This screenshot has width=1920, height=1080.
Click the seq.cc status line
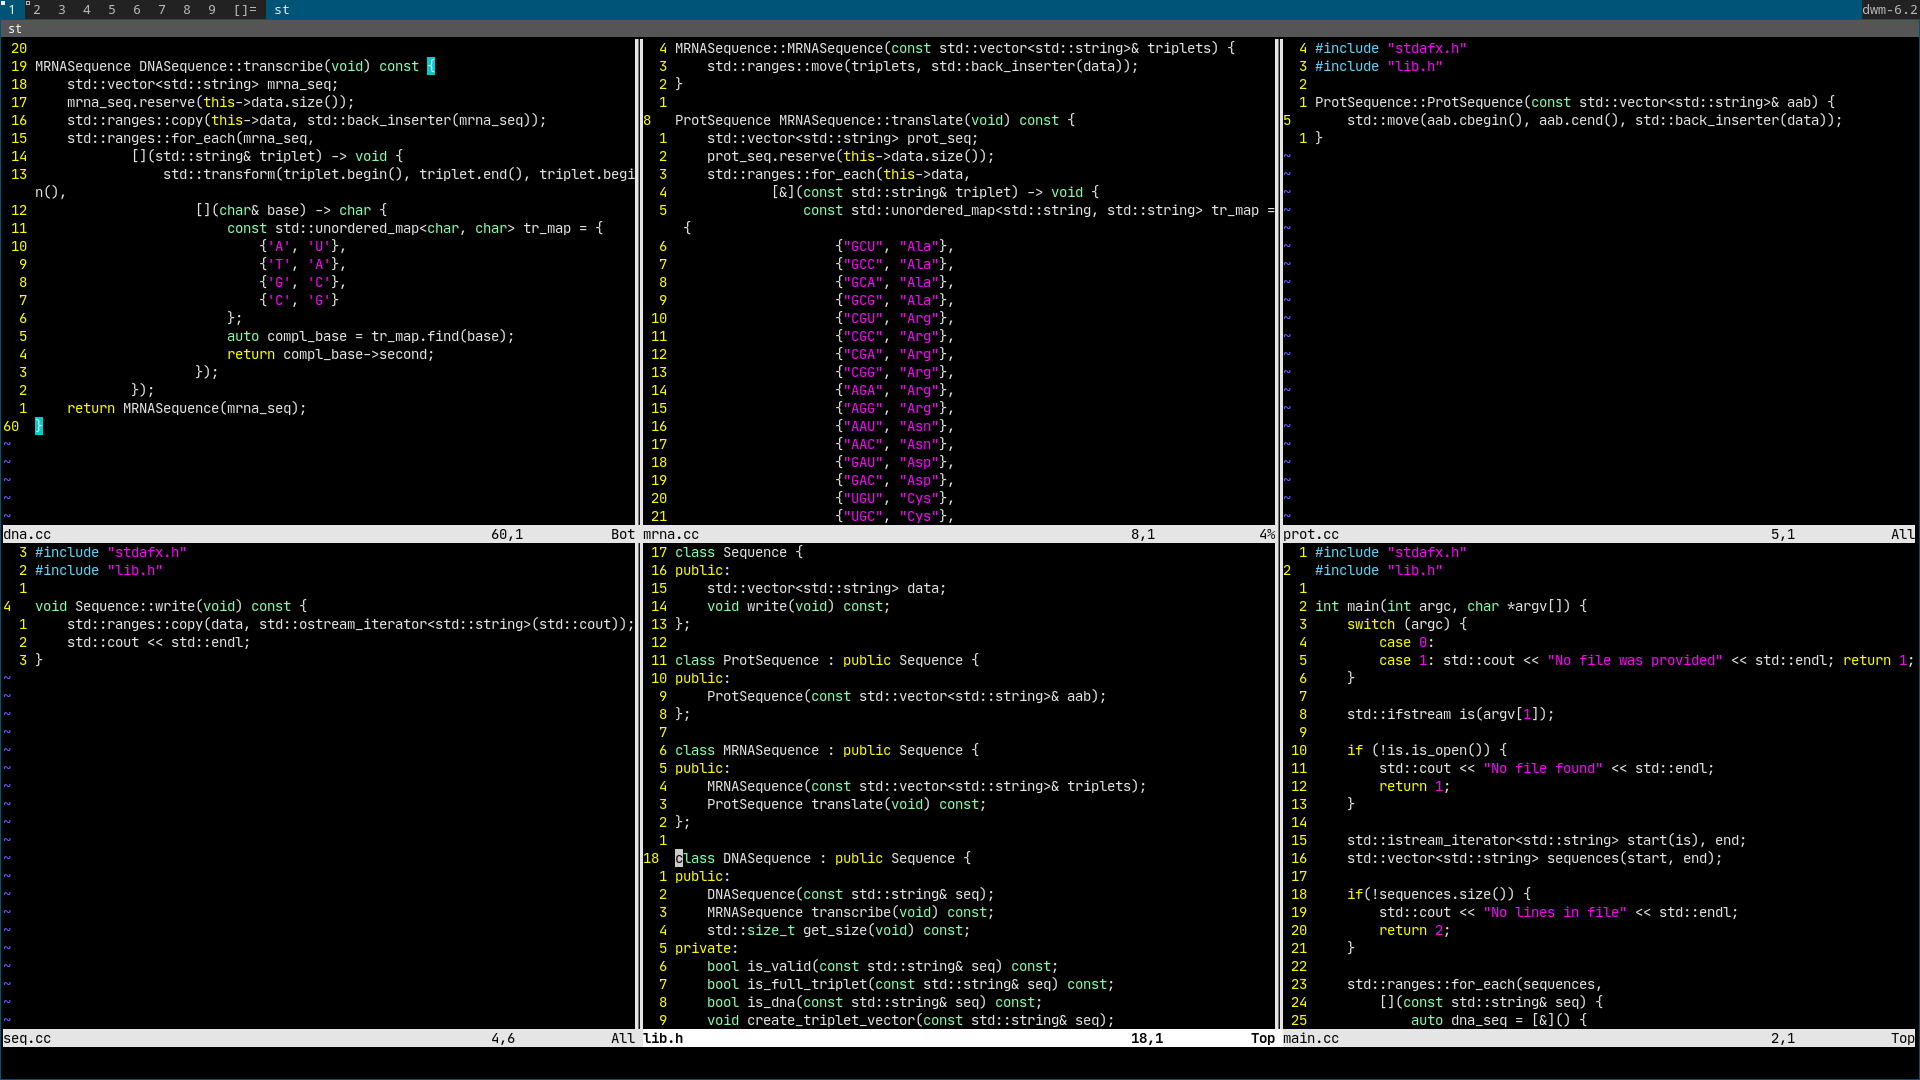tap(28, 1038)
